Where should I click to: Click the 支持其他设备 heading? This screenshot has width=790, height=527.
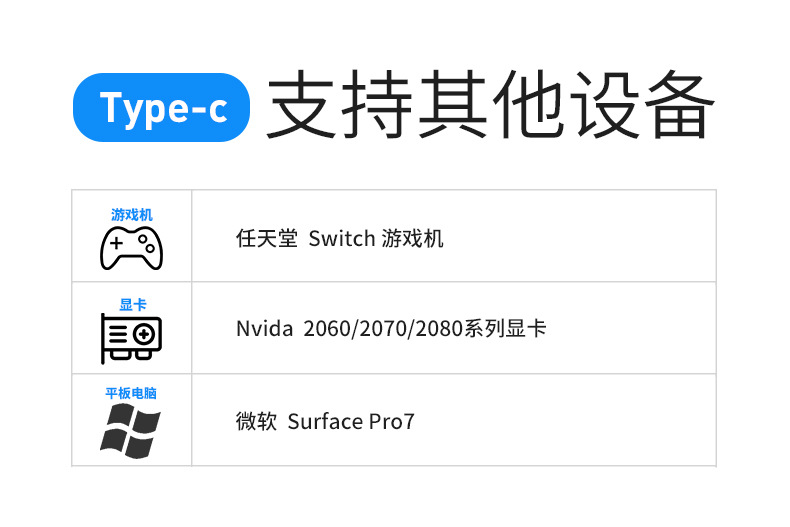click(x=491, y=107)
